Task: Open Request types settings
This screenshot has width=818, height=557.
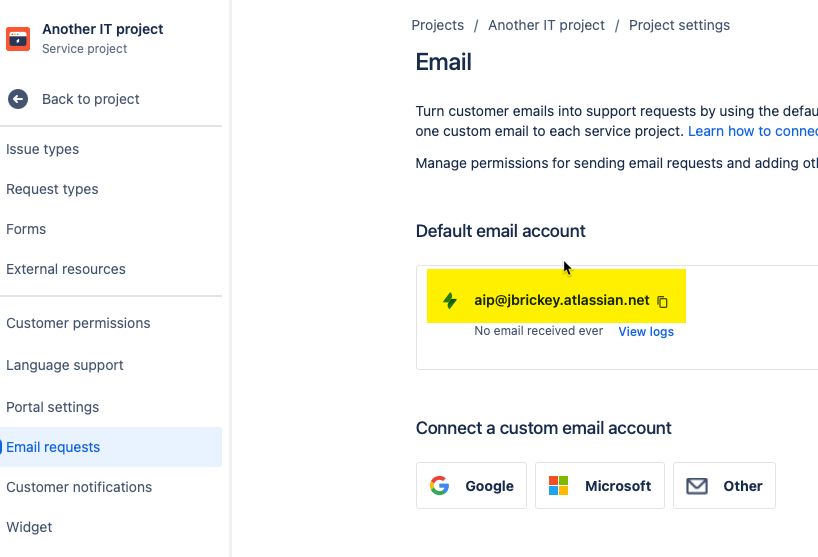Action: pyautogui.click(x=52, y=189)
